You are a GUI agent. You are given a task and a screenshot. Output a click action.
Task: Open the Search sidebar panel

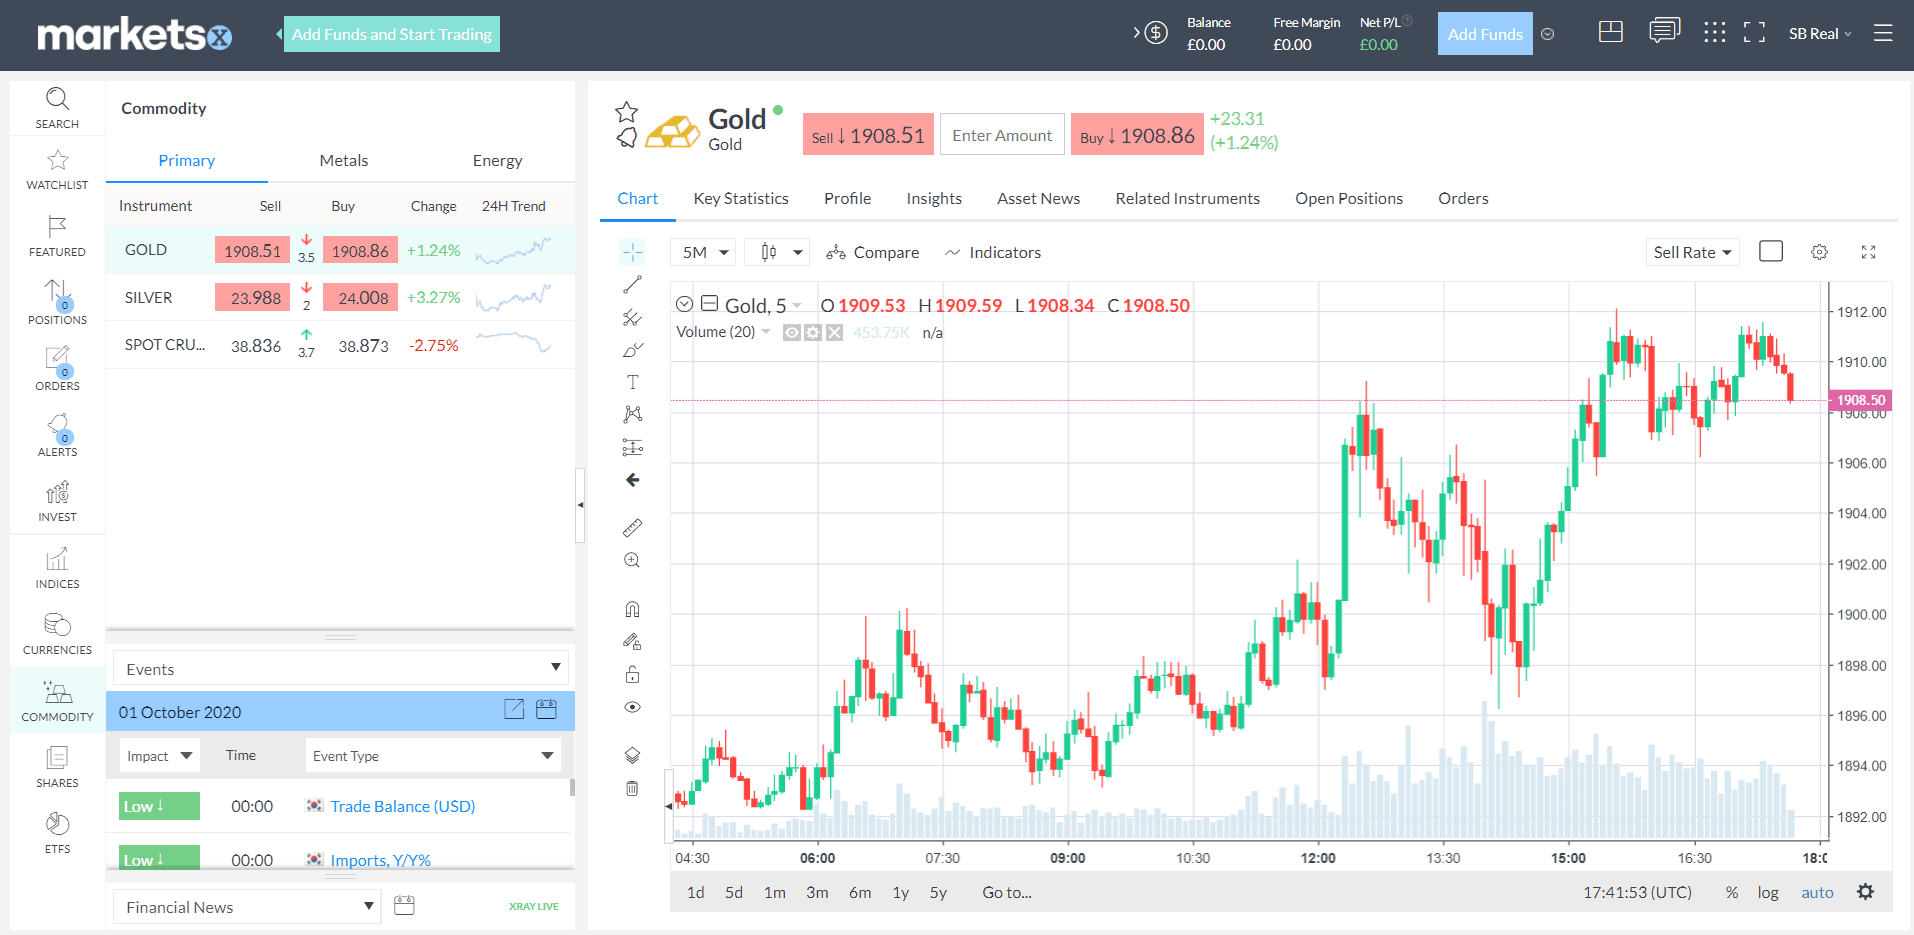click(x=57, y=108)
